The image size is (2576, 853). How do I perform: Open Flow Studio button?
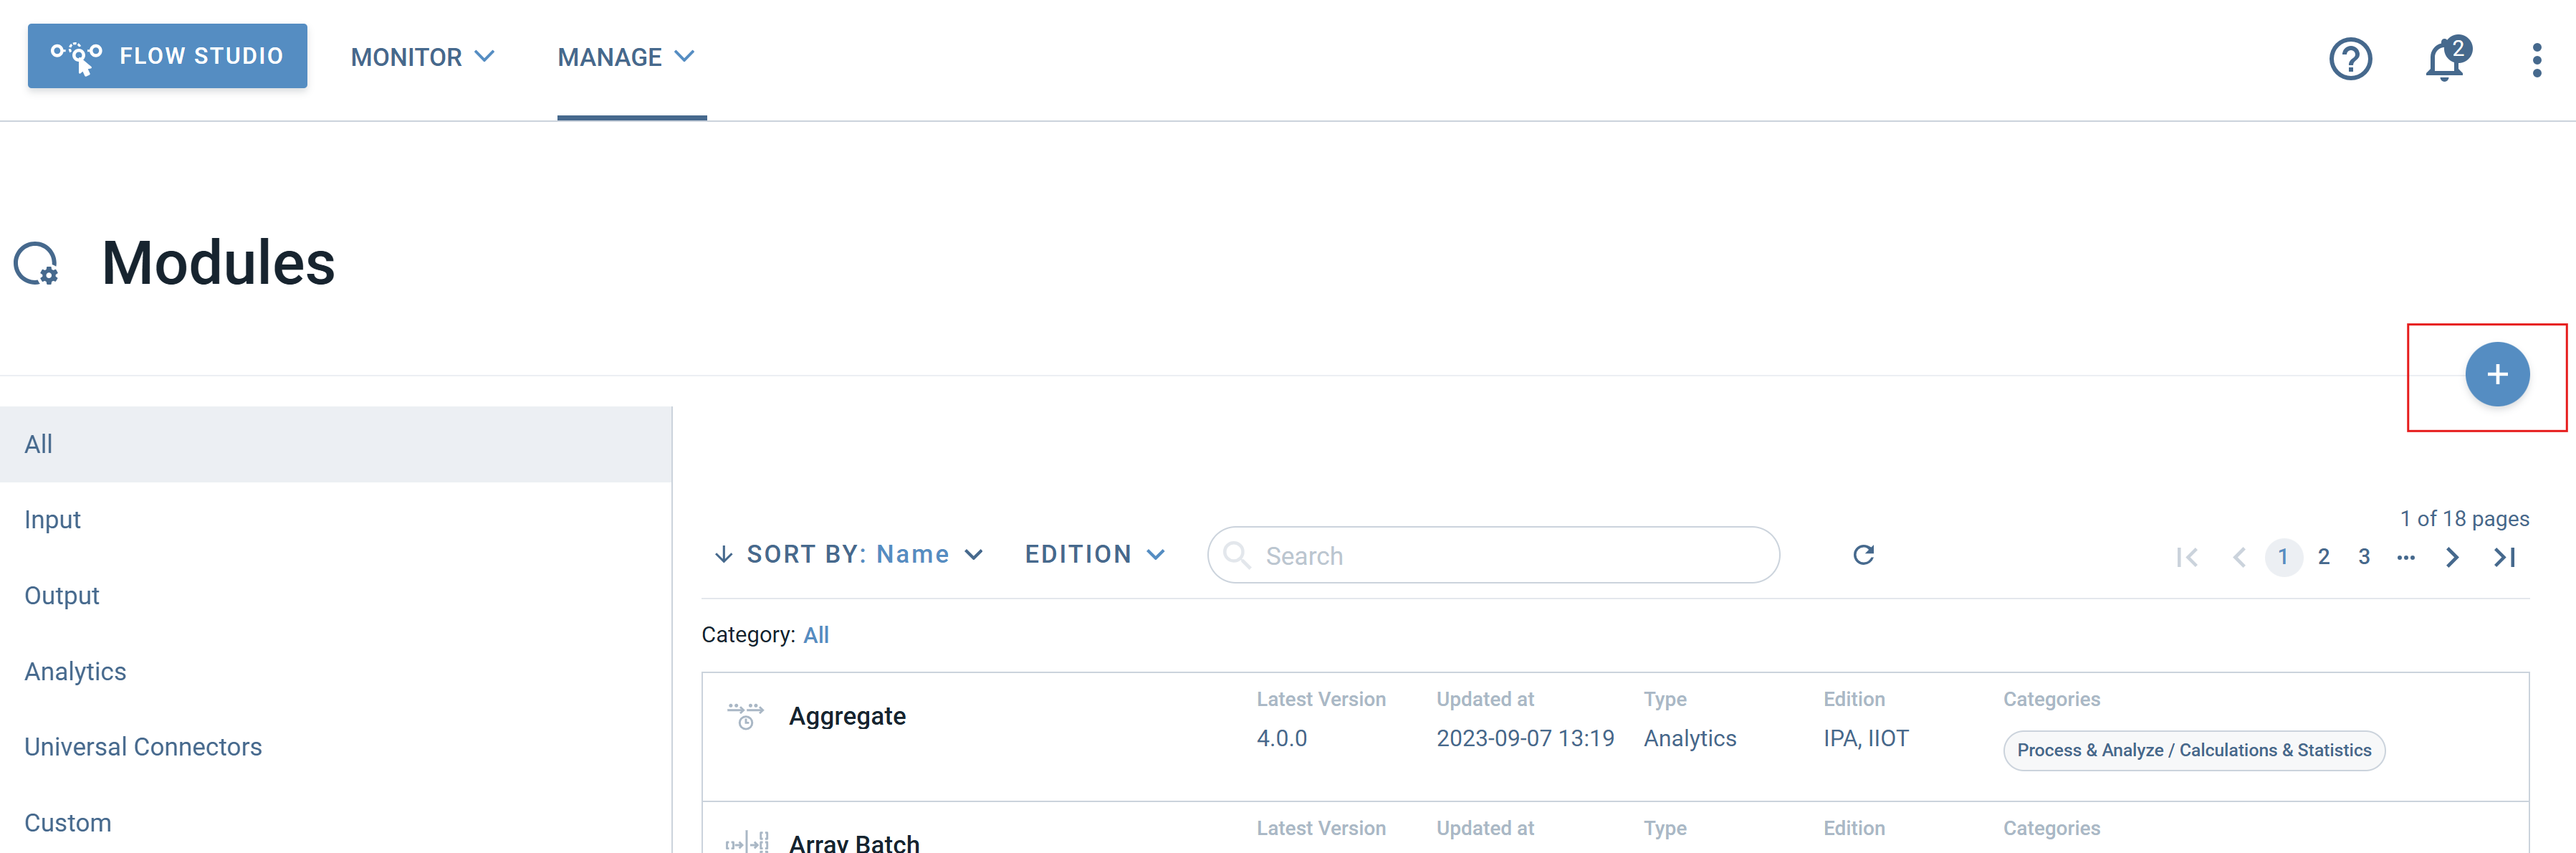(167, 56)
